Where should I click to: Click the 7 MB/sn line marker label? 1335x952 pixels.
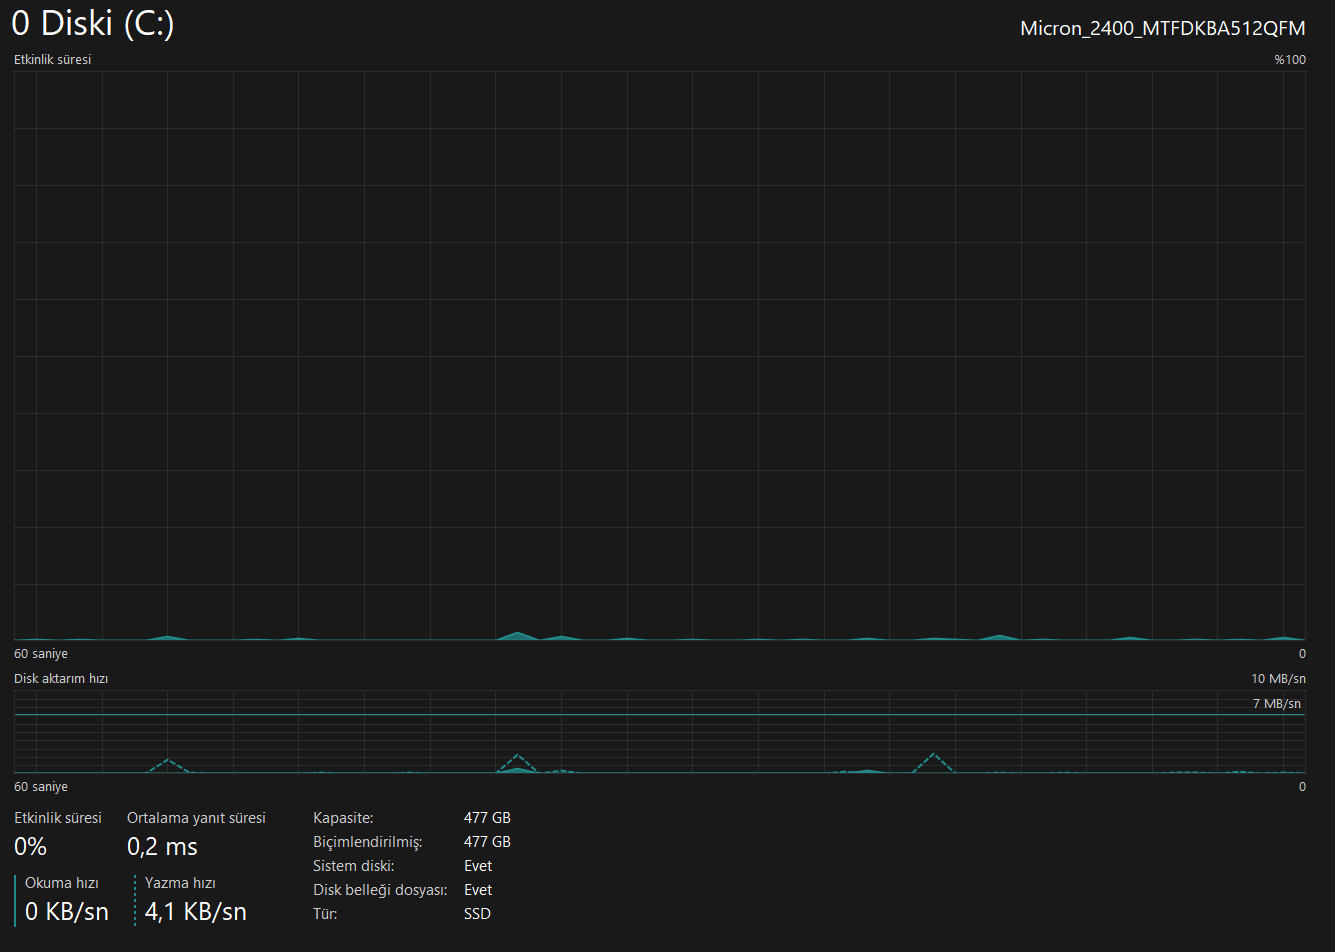(1277, 704)
